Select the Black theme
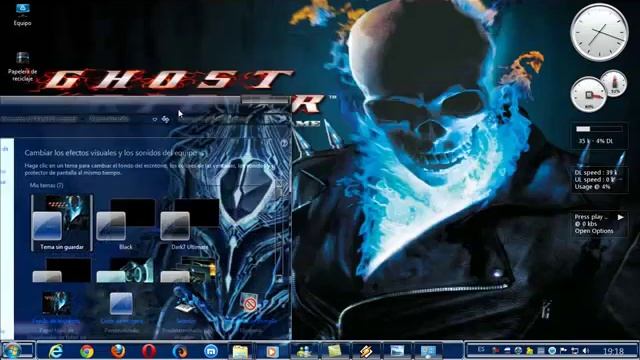The image size is (640, 360). pyautogui.click(x=126, y=224)
